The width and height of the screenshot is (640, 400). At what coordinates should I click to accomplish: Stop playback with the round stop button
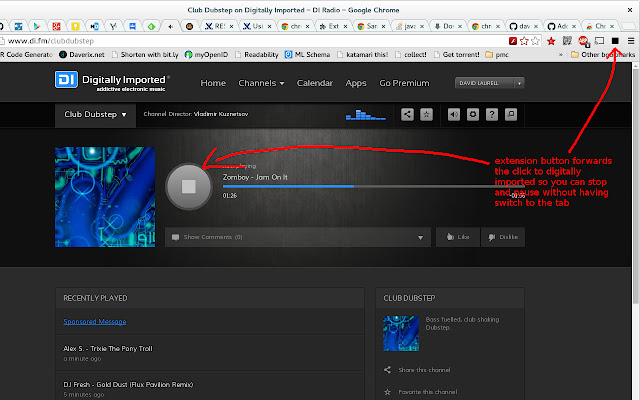point(189,187)
